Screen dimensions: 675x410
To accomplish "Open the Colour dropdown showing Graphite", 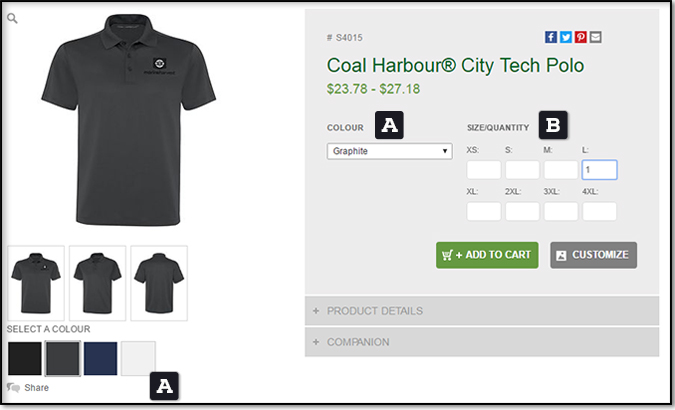I will pyautogui.click(x=390, y=151).
